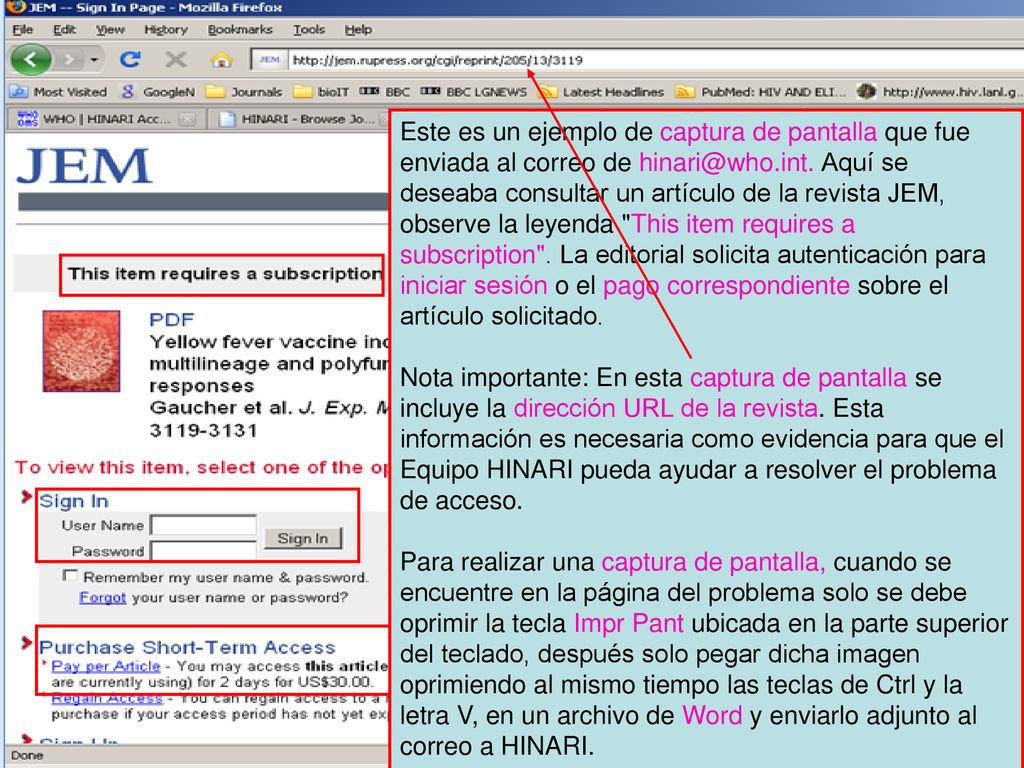Open the Journals bookmarks folder
Image resolution: width=1024 pixels, height=768 pixels.
tap(244, 92)
